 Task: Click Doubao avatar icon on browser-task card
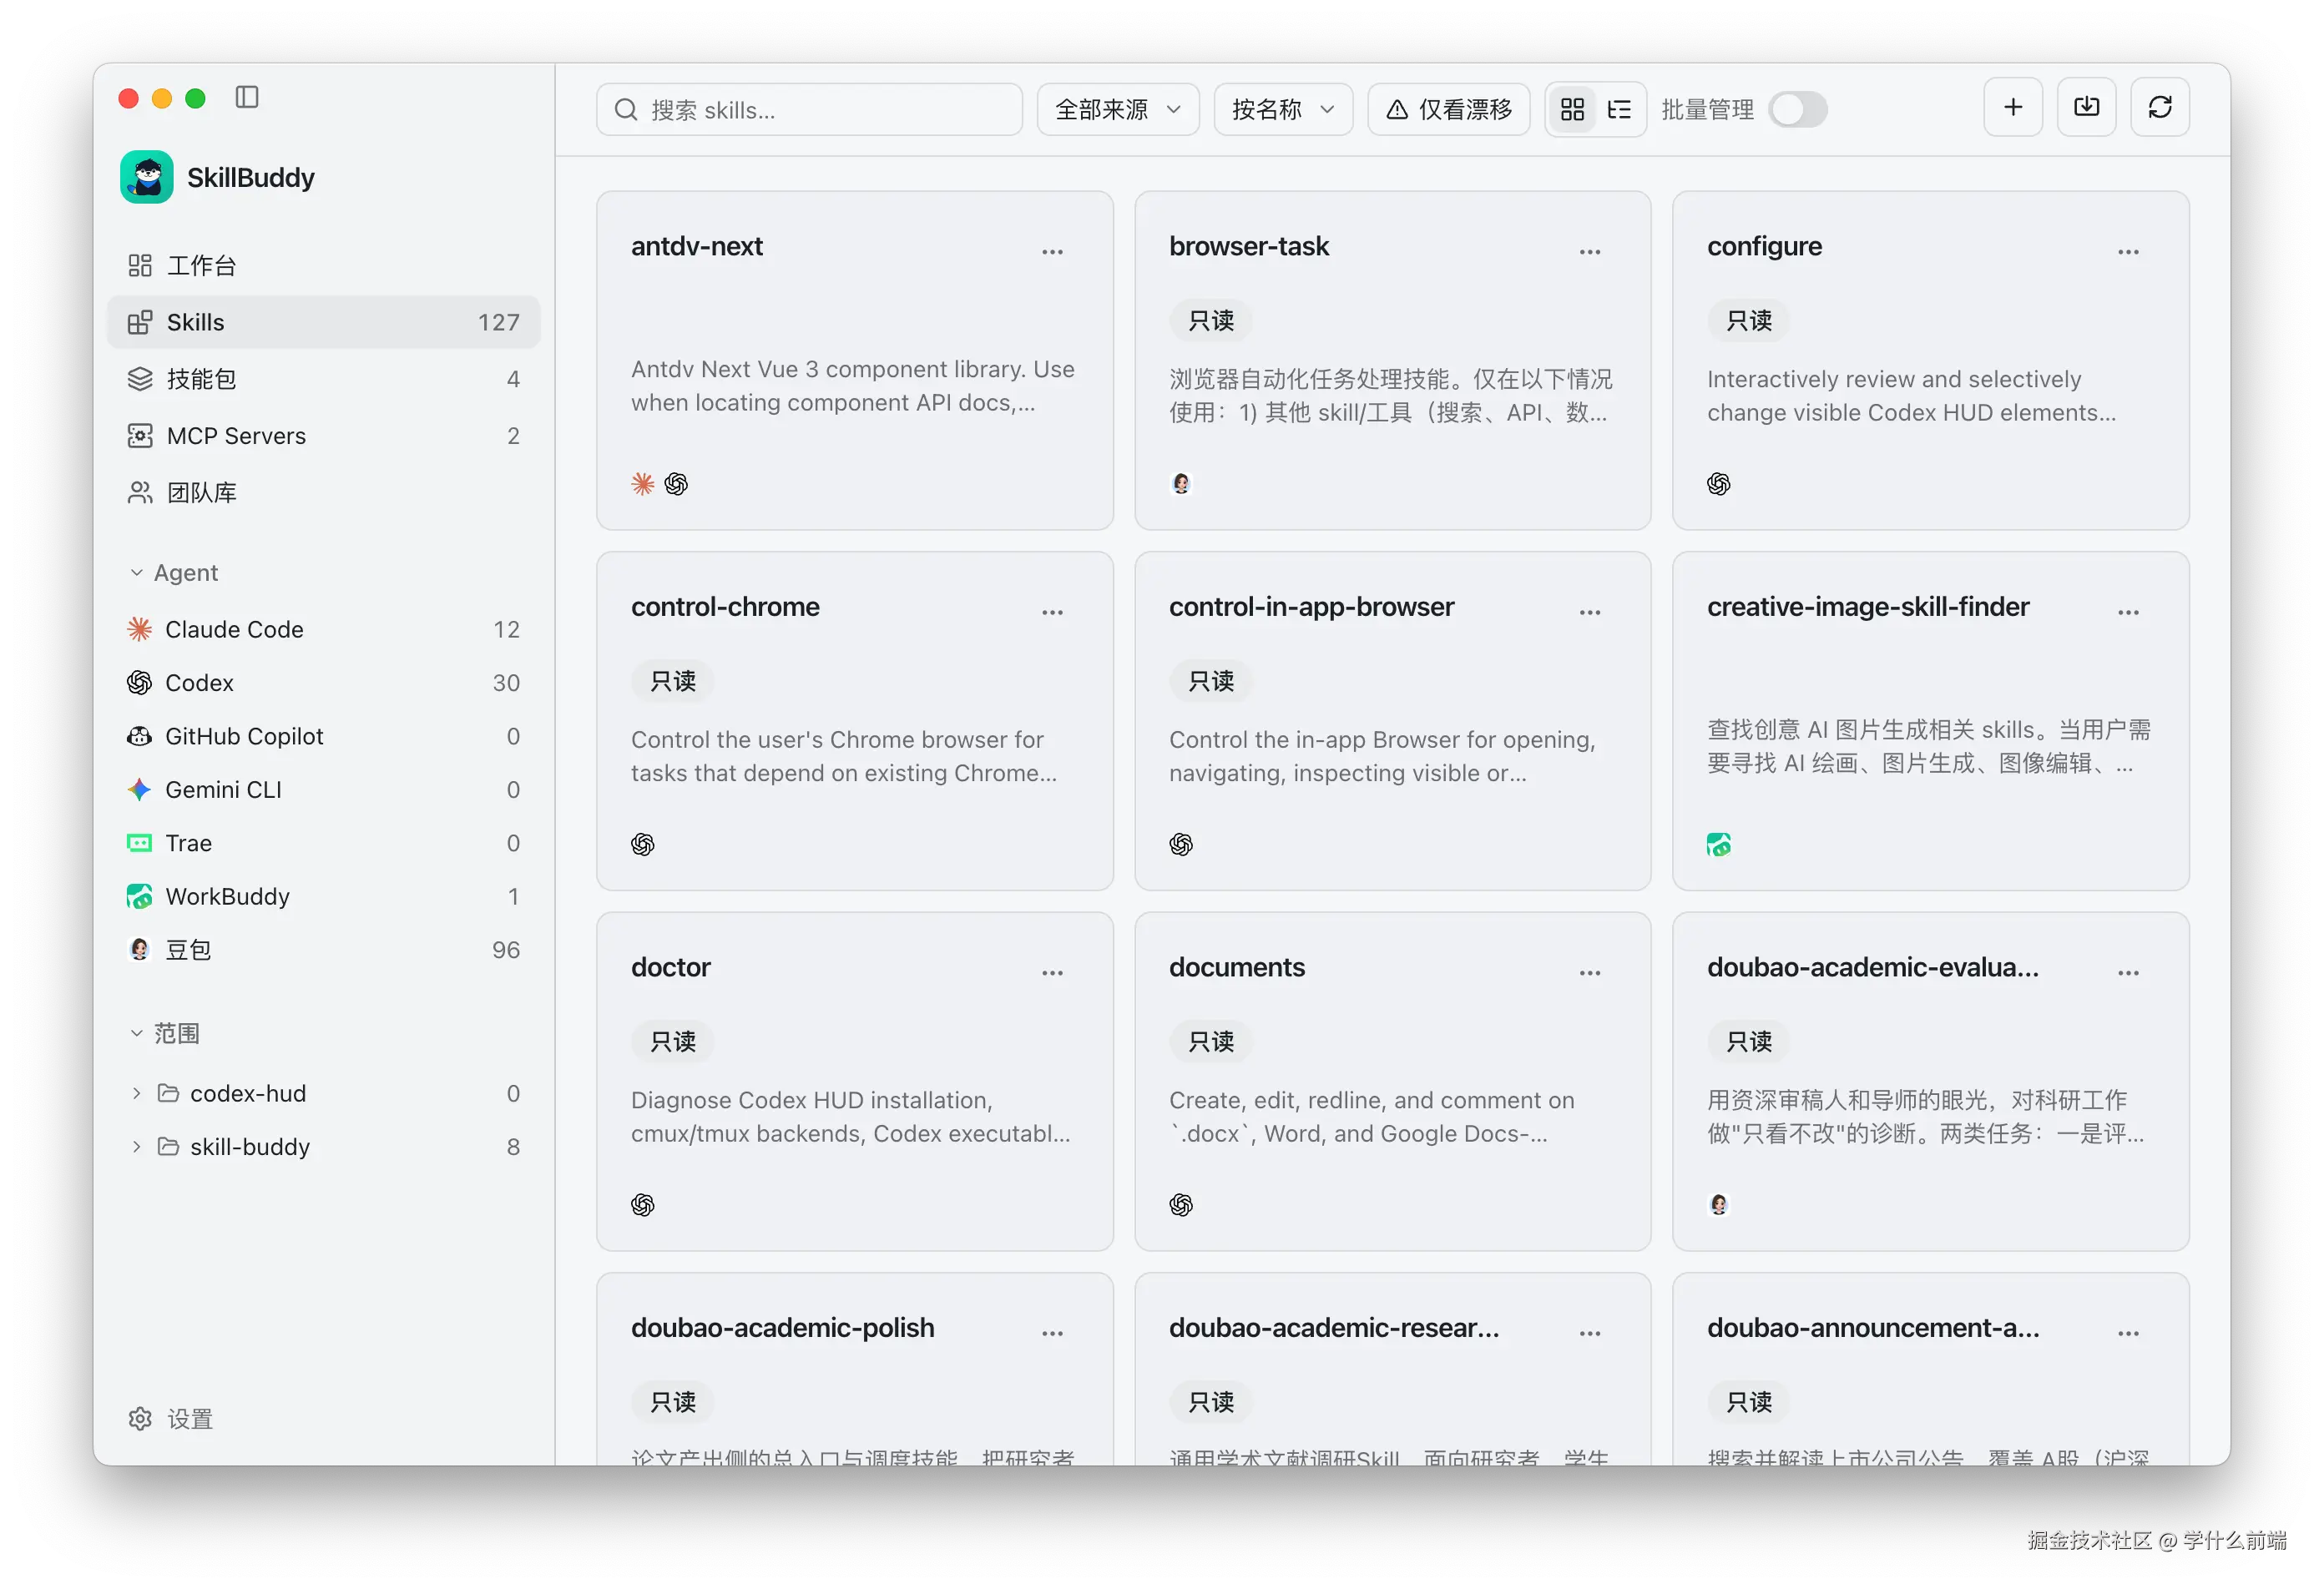1181,484
